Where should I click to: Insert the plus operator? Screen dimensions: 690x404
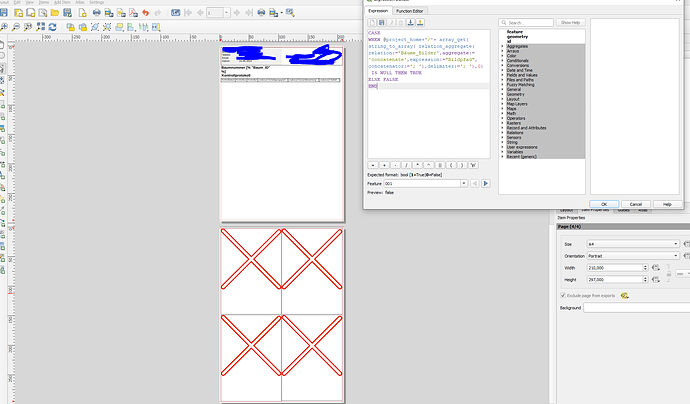point(384,165)
